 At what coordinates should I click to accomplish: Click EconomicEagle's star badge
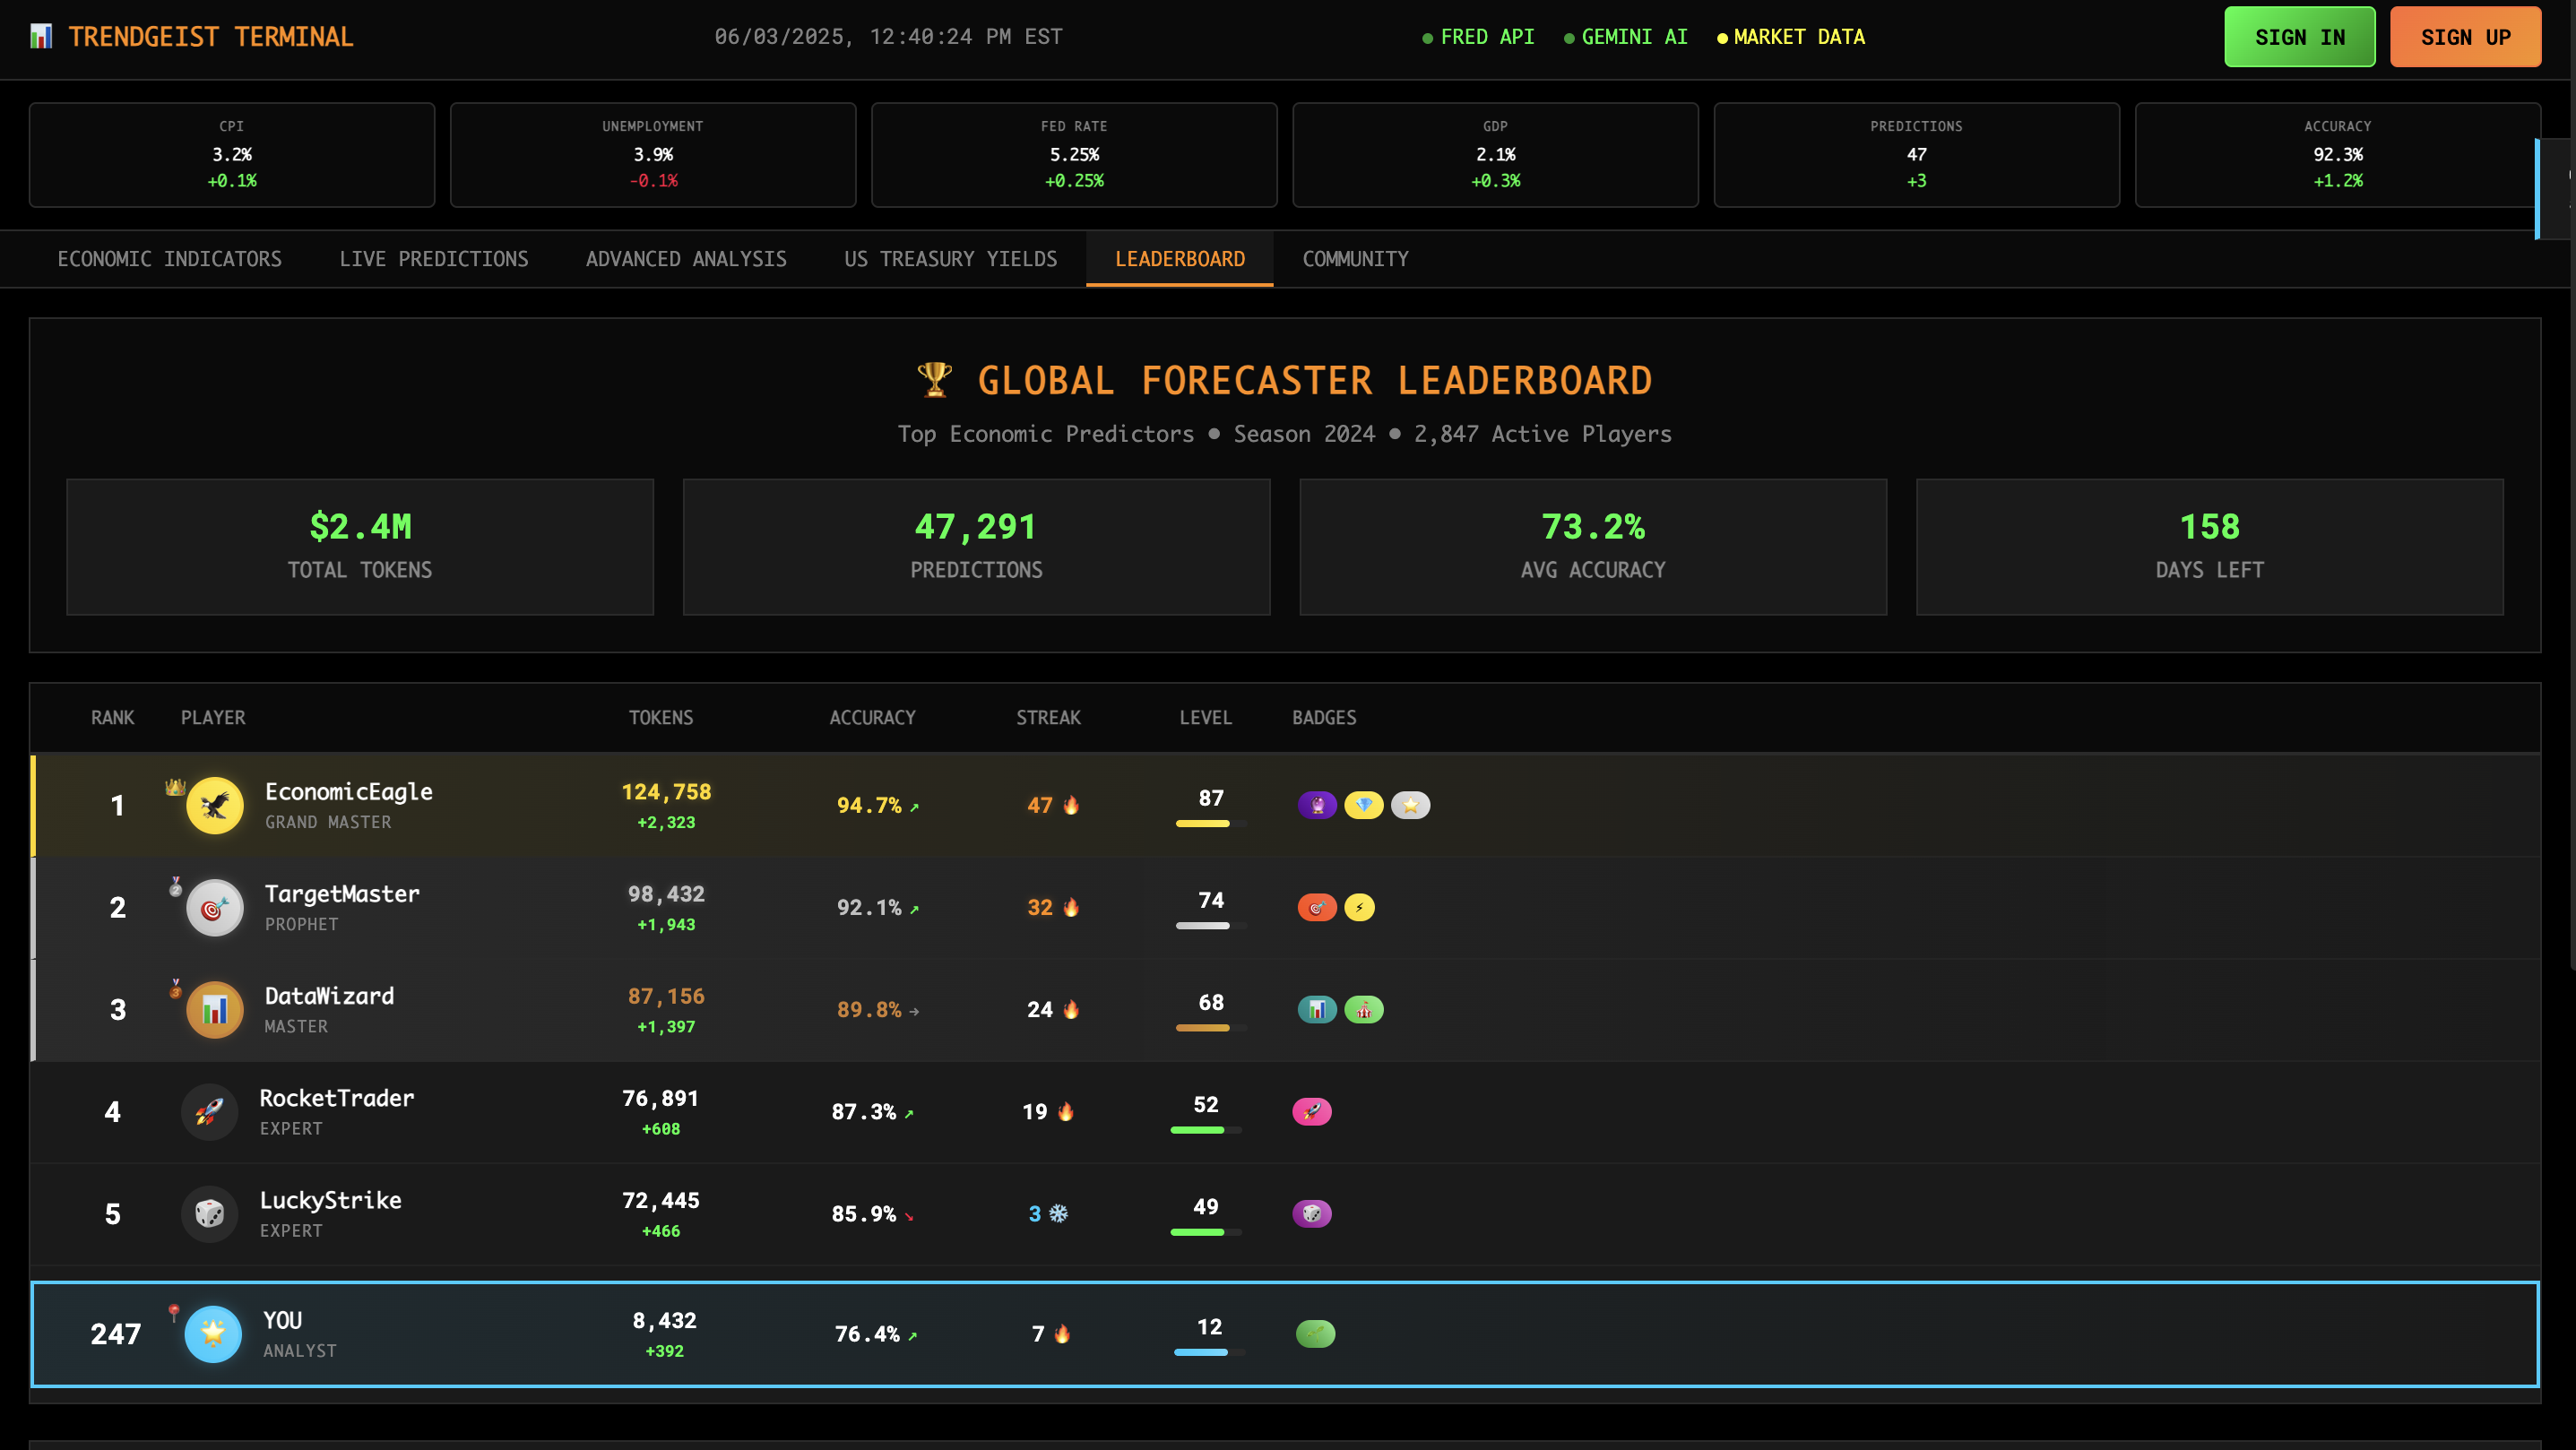1410,805
